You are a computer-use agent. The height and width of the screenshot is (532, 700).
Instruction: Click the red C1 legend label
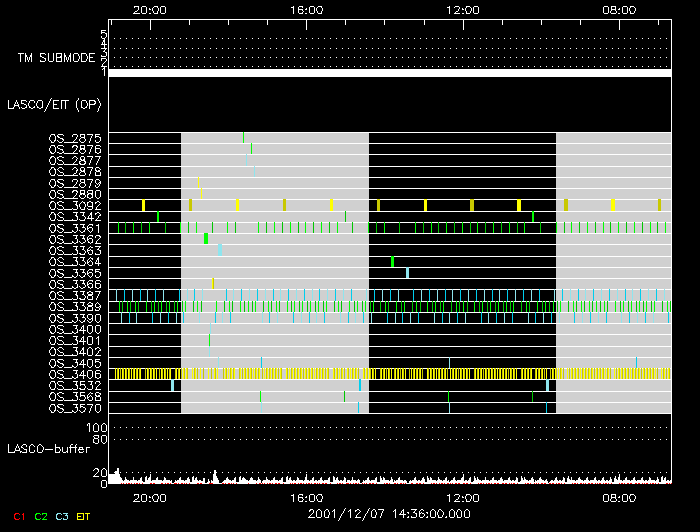point(17,515)
